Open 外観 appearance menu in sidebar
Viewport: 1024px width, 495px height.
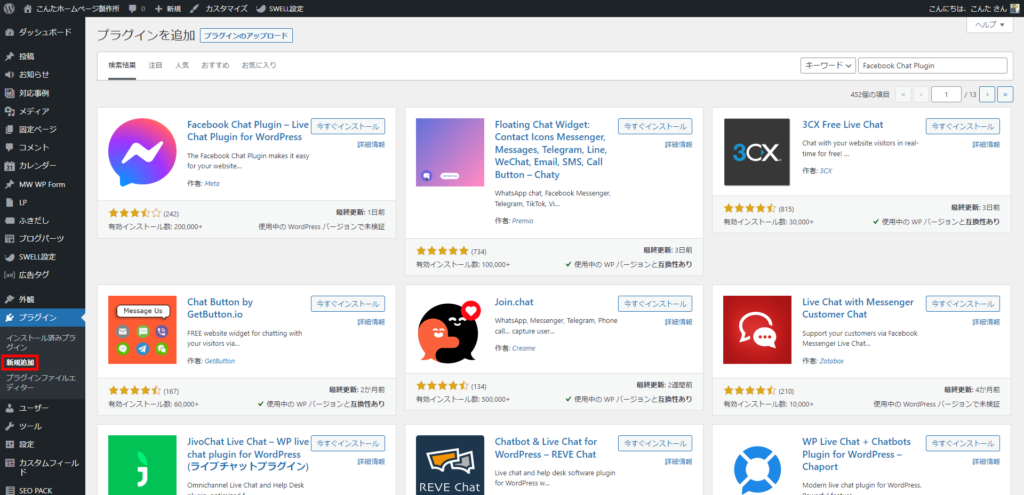(42, 300)
